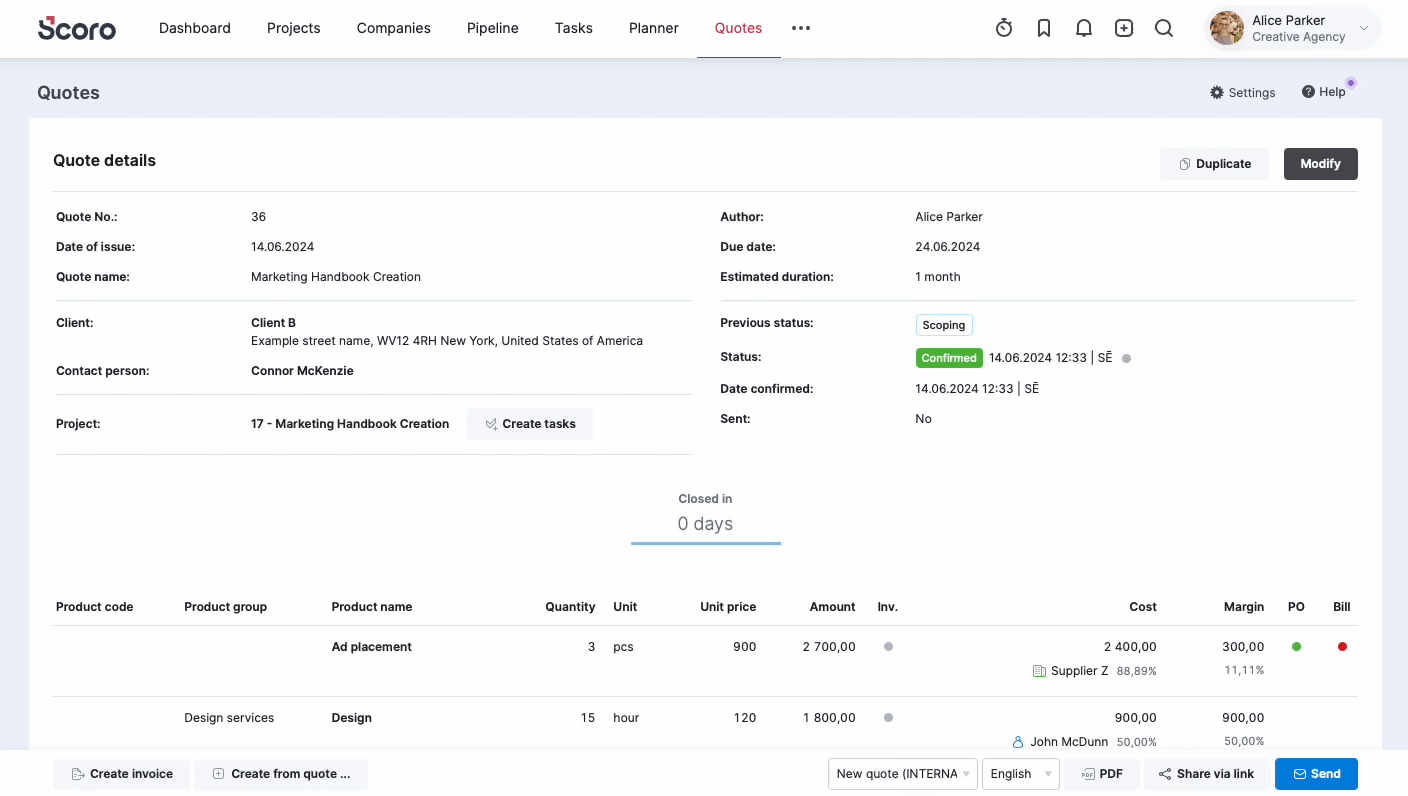Click the green PO dot for Ad placement
Viewport: 1408px width, 796px height.
(x=1297, y=647)
